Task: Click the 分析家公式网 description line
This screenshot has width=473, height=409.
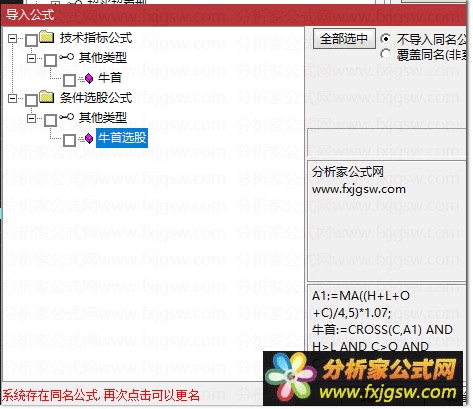Action: (x=348, y=172)
